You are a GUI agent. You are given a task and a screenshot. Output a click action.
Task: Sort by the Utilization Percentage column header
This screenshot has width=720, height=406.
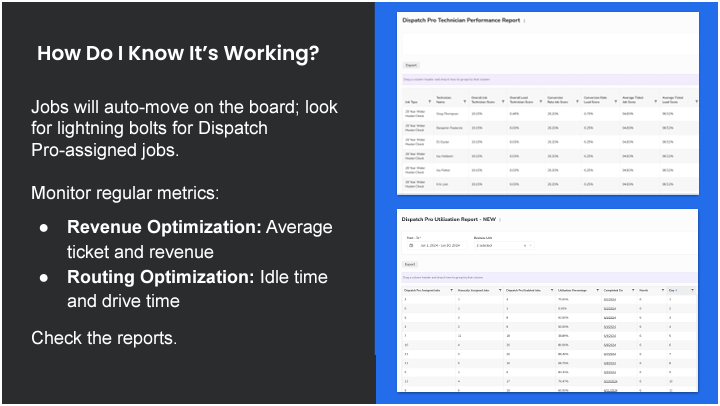click(572, 290)
